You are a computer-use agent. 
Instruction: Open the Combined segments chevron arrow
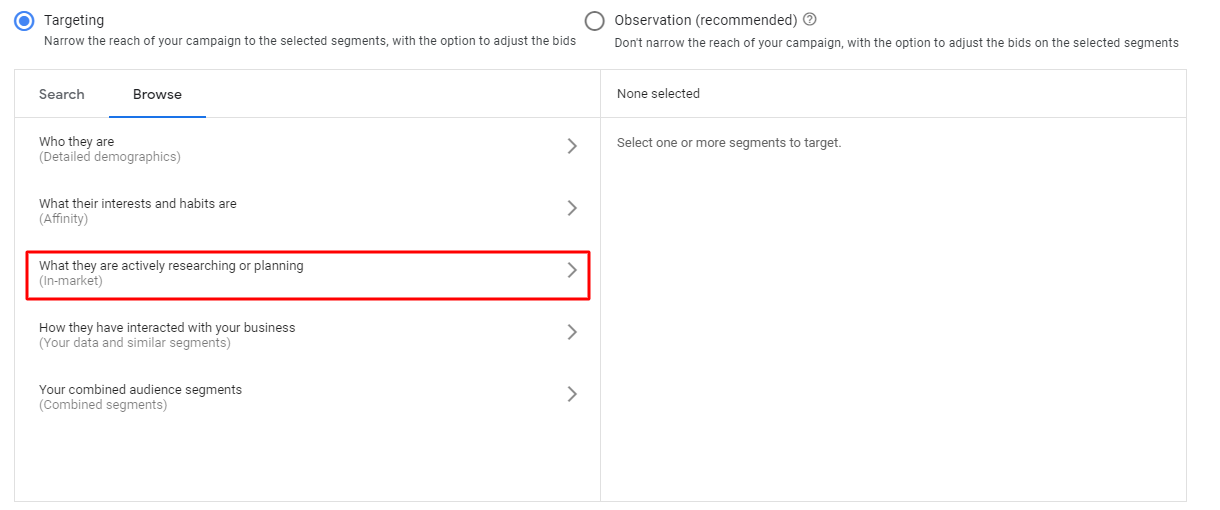[572, 394]
